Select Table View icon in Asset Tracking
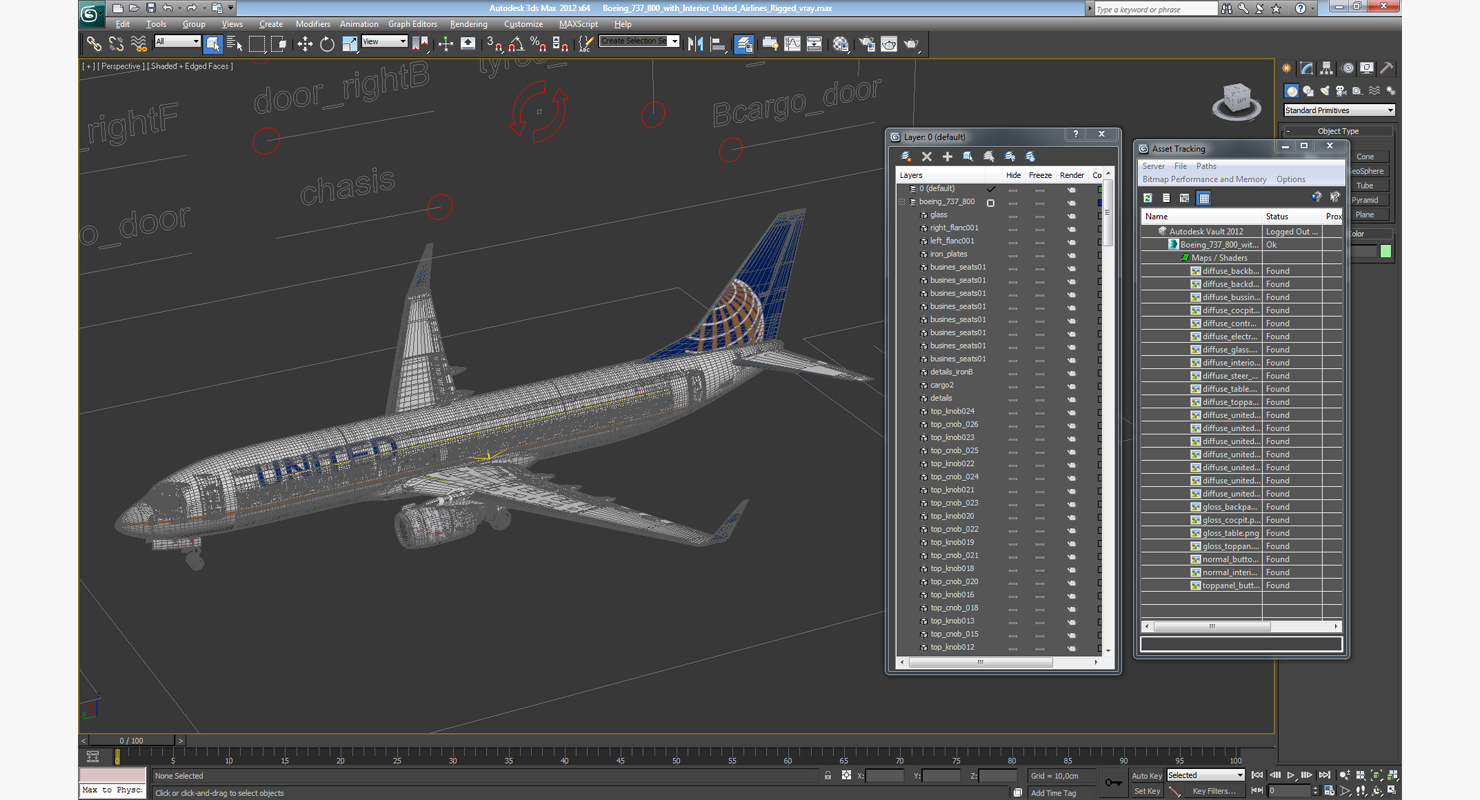Image resolution: width=1480 pixels, height=800 pixels. [1204, 198]
